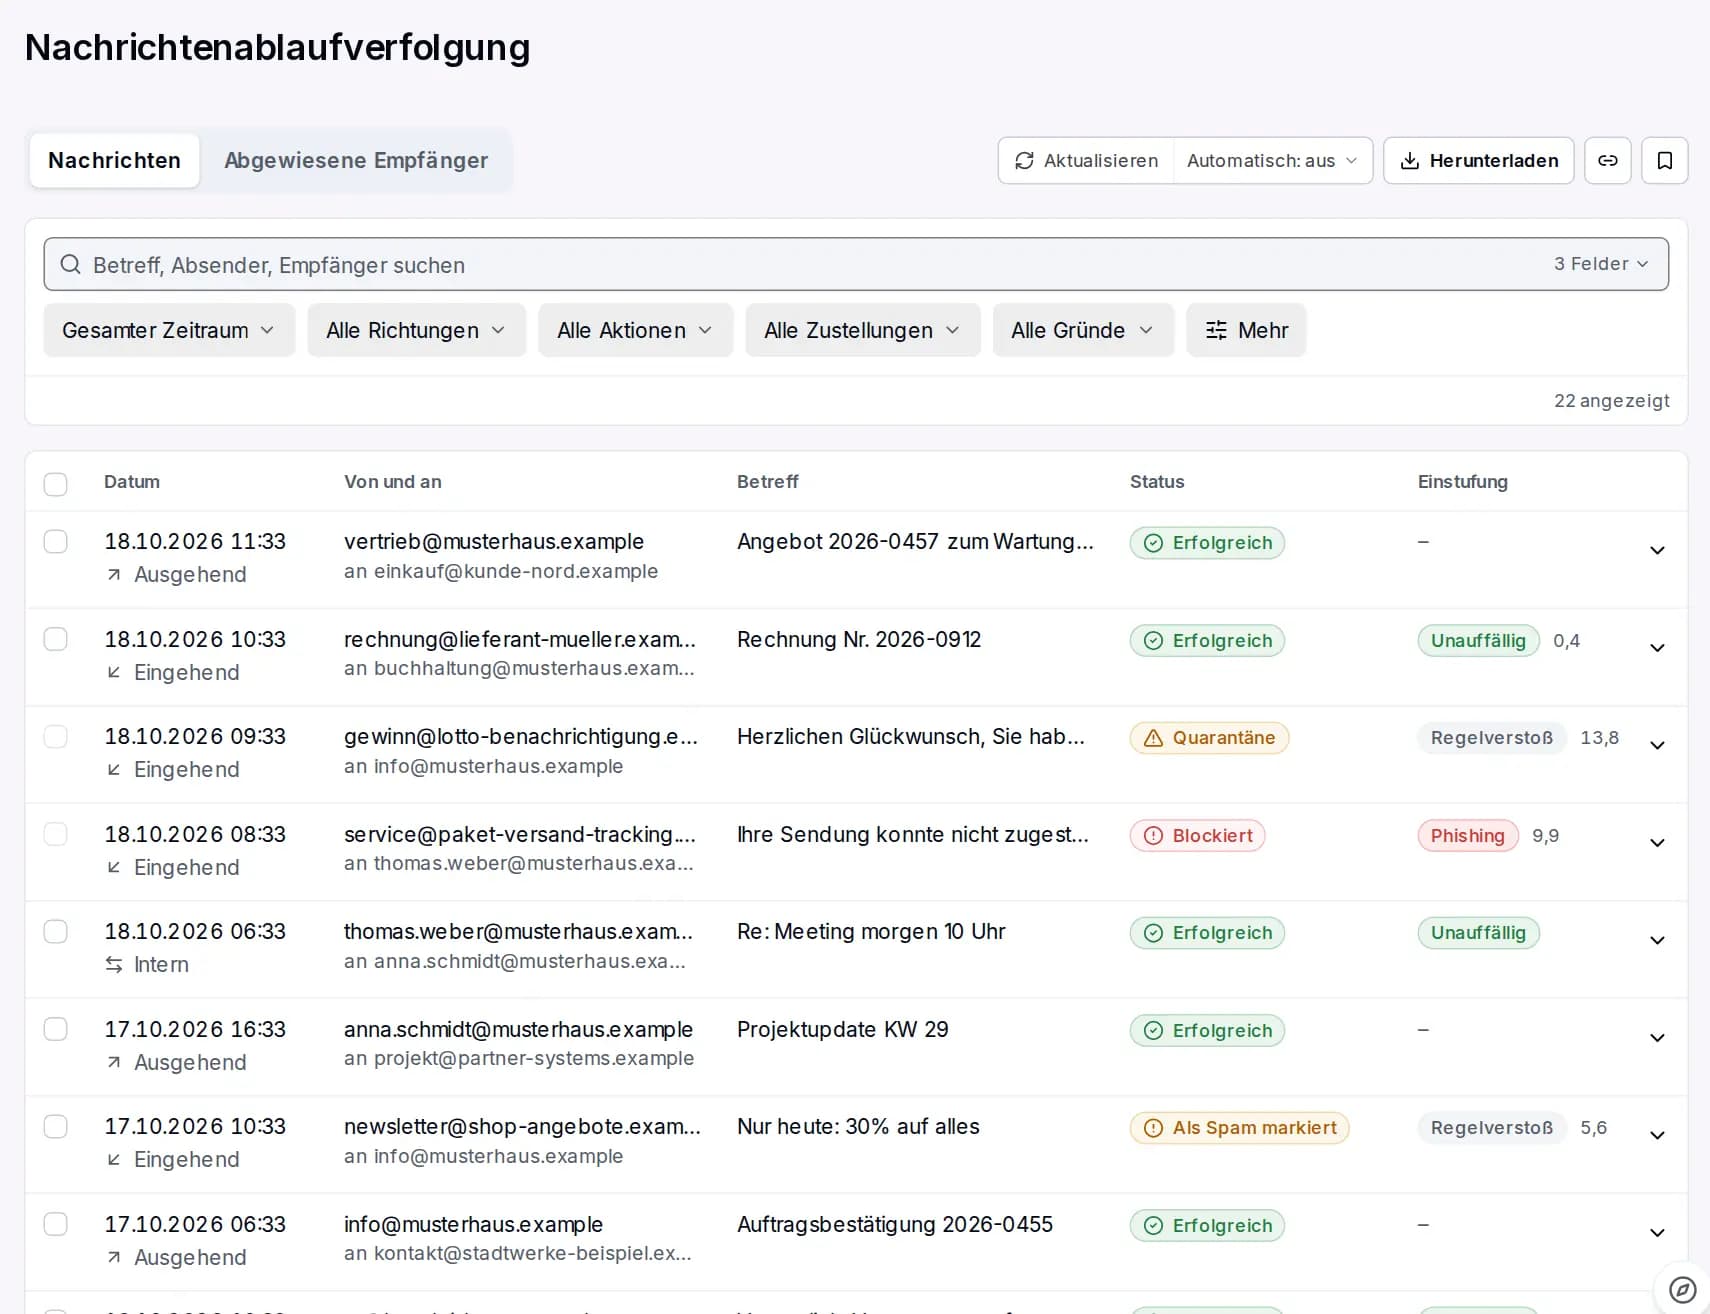Click the Herunterladen button
This screenshot has width=1710, height=1314.
coord(1479,160)
